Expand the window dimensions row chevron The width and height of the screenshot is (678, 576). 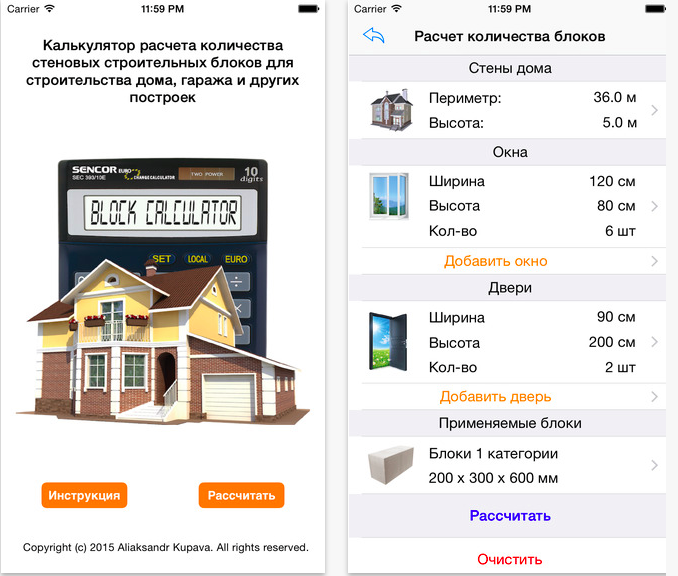click(x=654, y=206)
